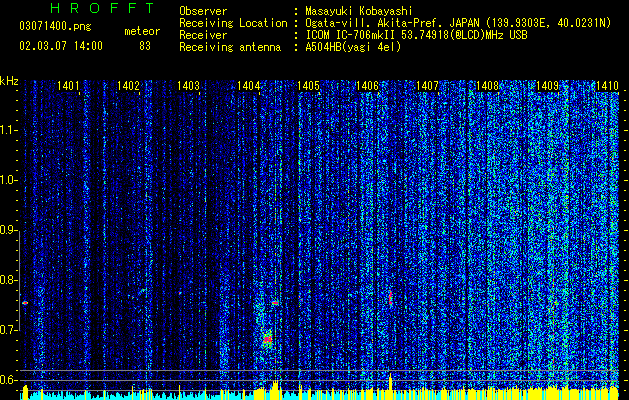Viewport: 629px width, 400px height.
Task: Click the 0.6 kHz axis tick
Action: (x=8, y=380)
